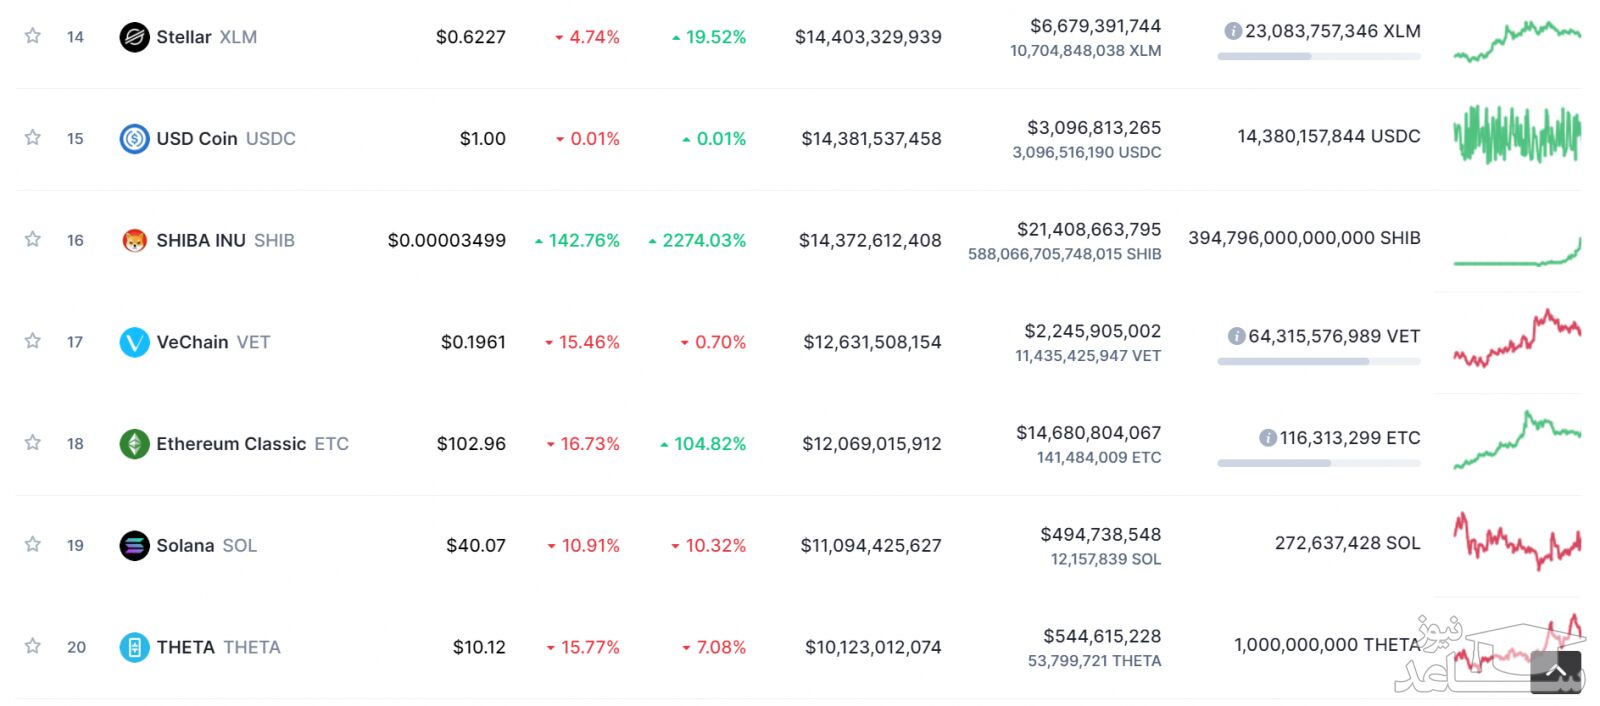Add Stellar to watchlist with star
The height and width of the screenshot is (706, 1600).
click(33, 36)
